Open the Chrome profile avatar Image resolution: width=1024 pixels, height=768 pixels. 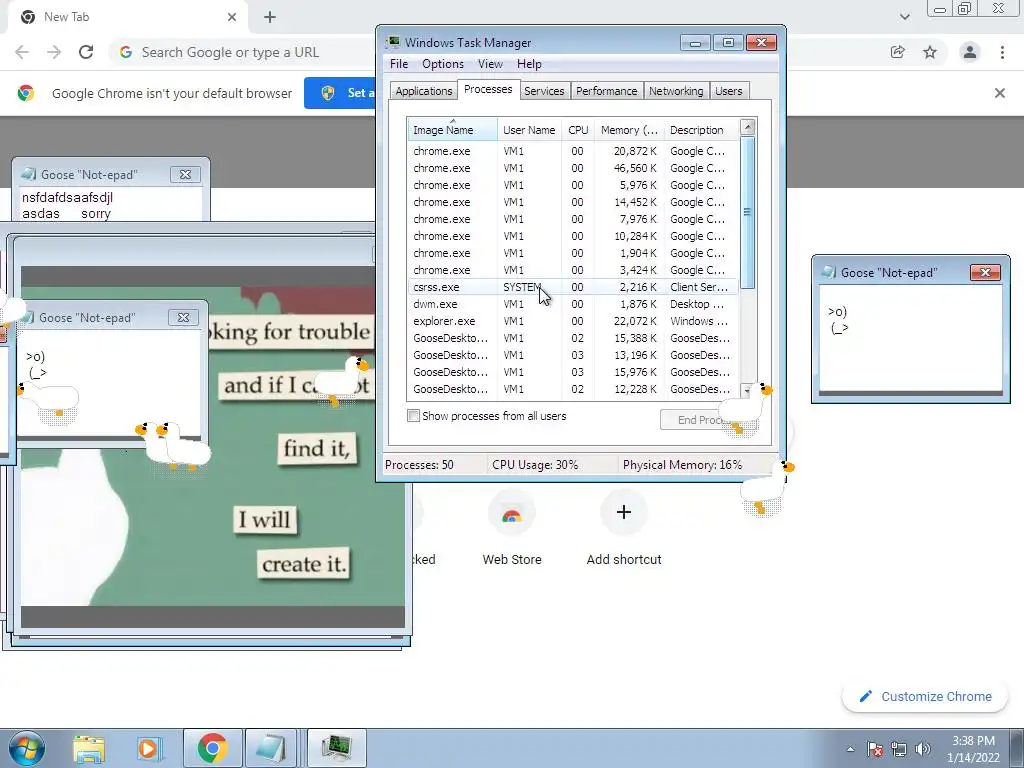970,52
